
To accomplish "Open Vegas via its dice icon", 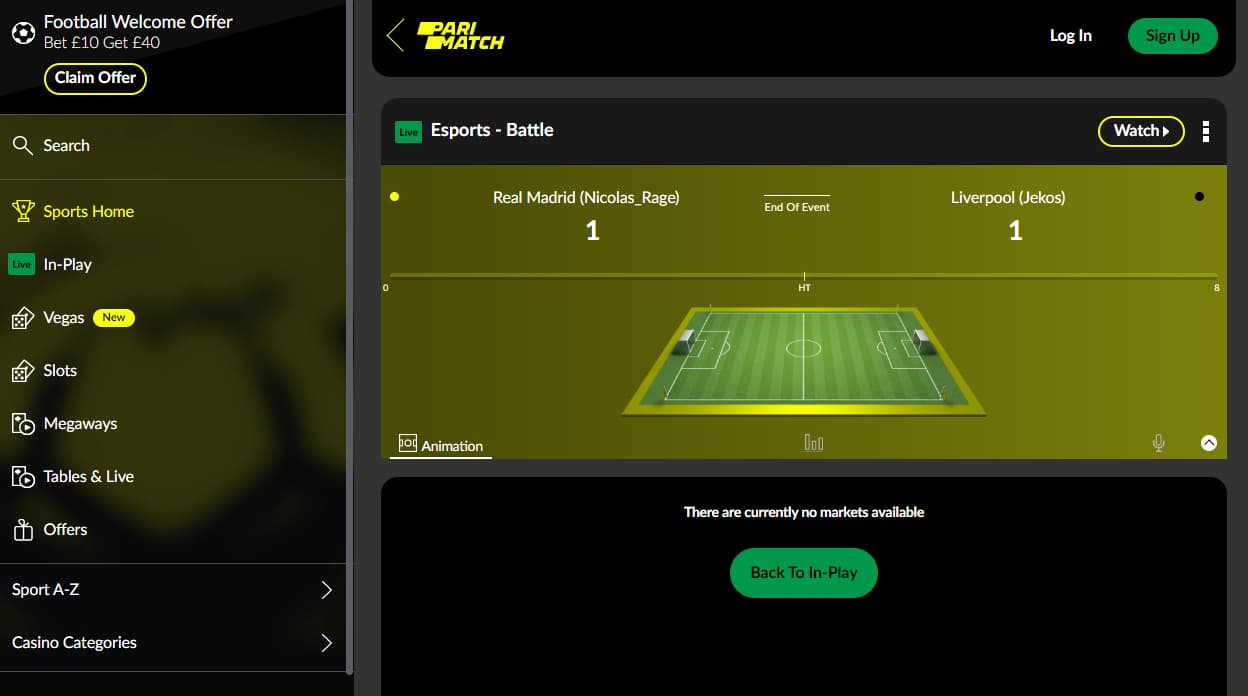I will (x=22, y=318).
